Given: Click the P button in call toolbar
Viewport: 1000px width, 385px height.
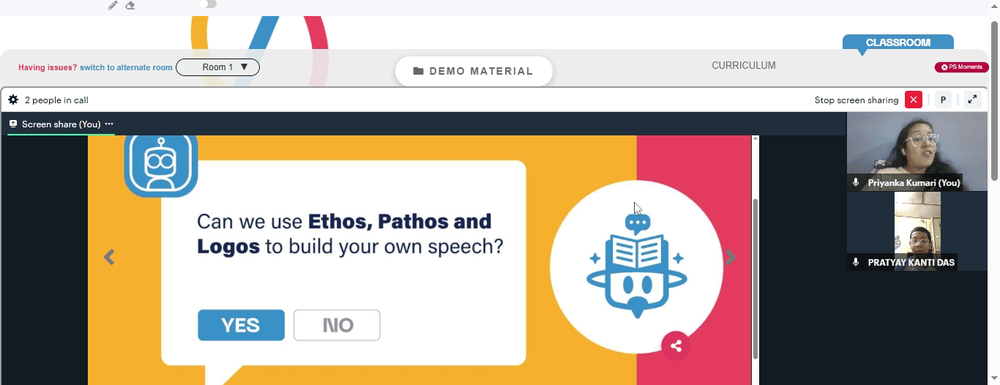Looking at the screenshot, I should click(943, 100).
